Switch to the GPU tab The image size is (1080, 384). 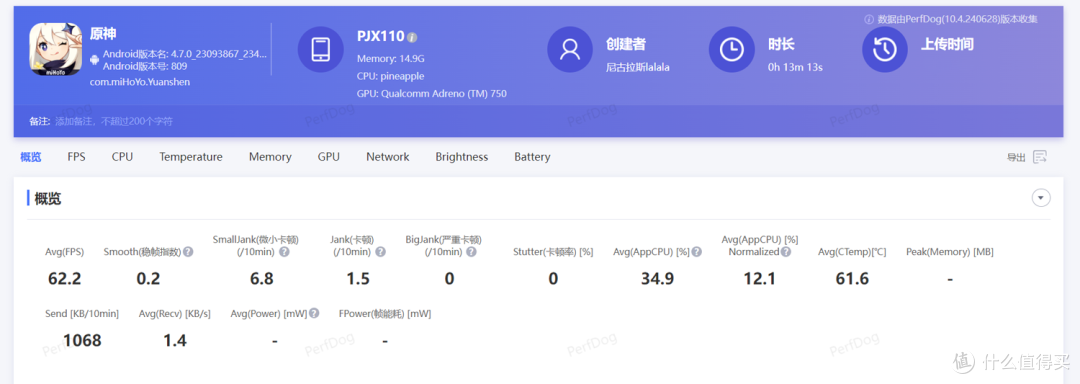(329, 157)
